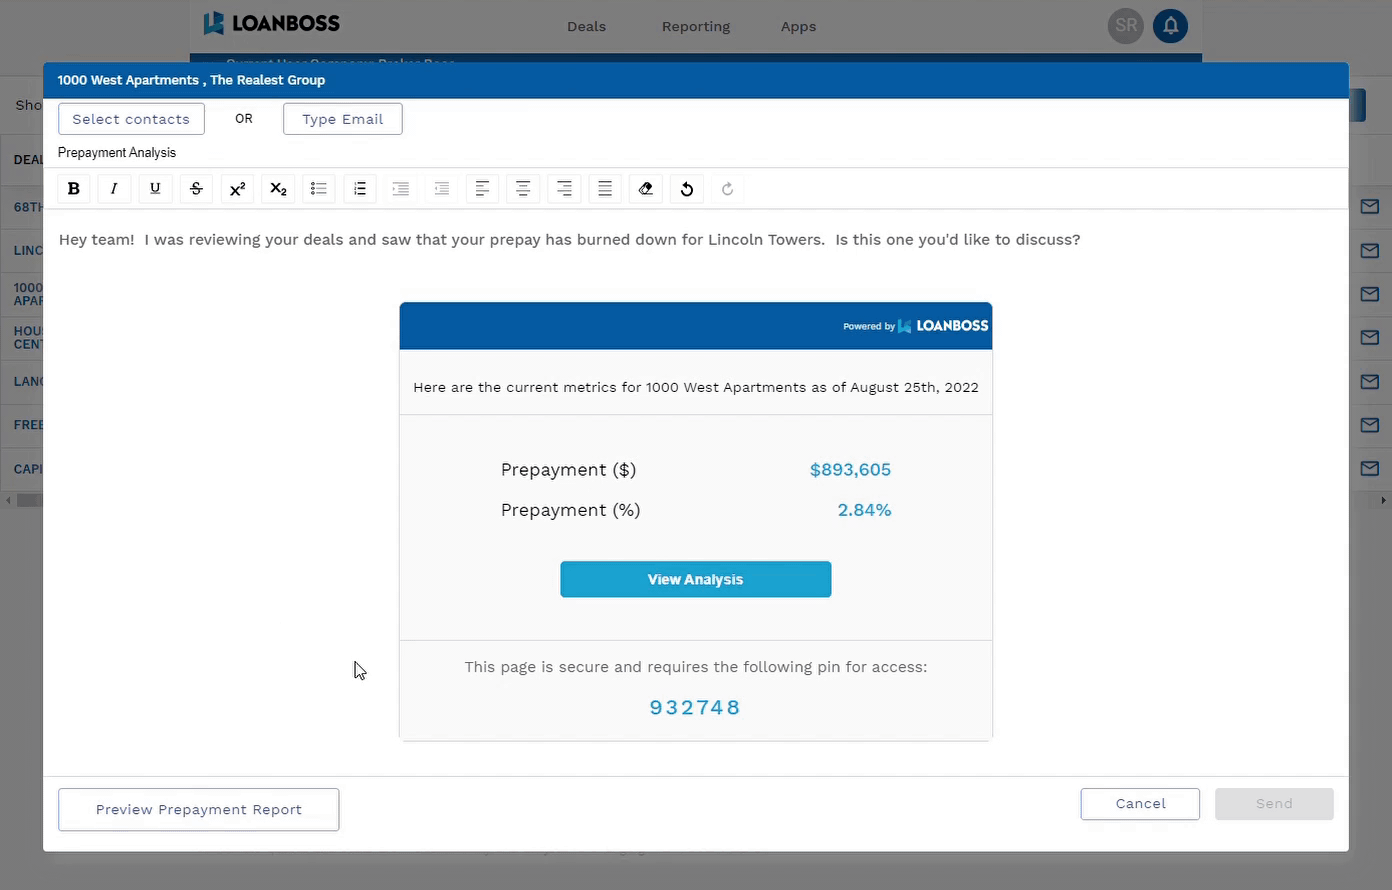
Task: Click the LoanBoss logo in the header
Action: 271,23
